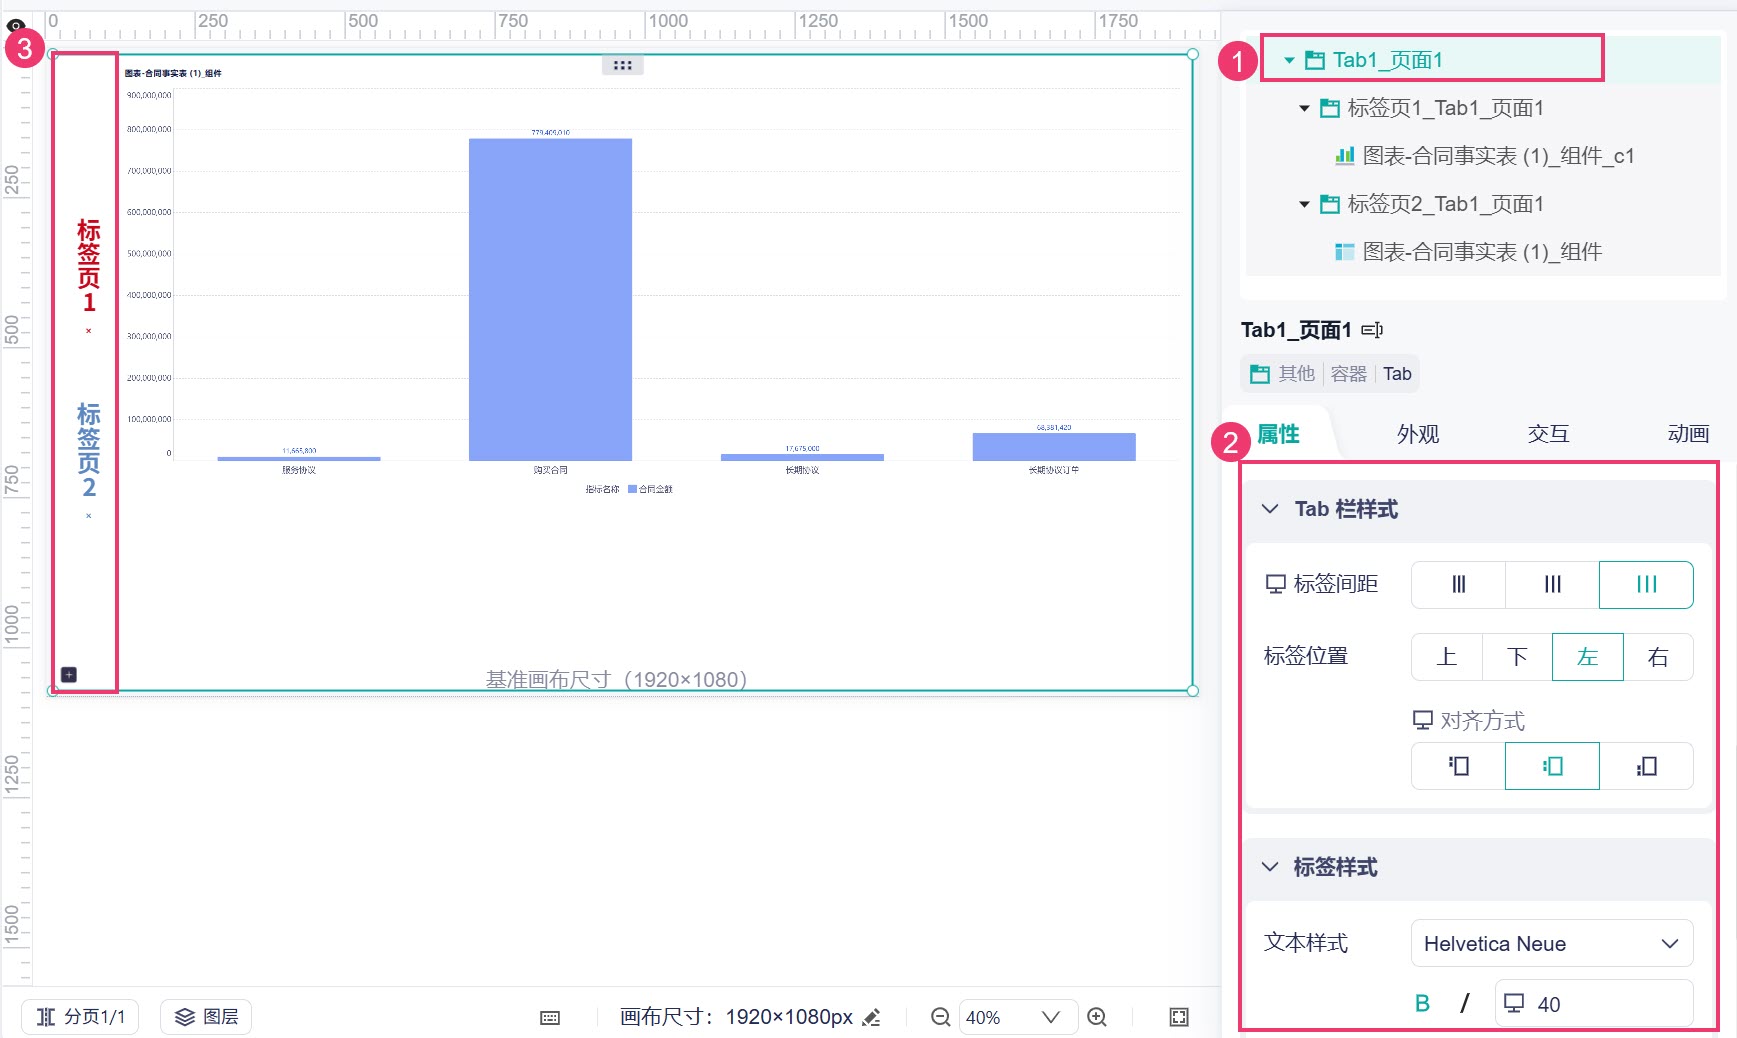Click the drag handle dots atop the chart
Viewport: 1737px width, 1038px height.
[x=623, y=65]
